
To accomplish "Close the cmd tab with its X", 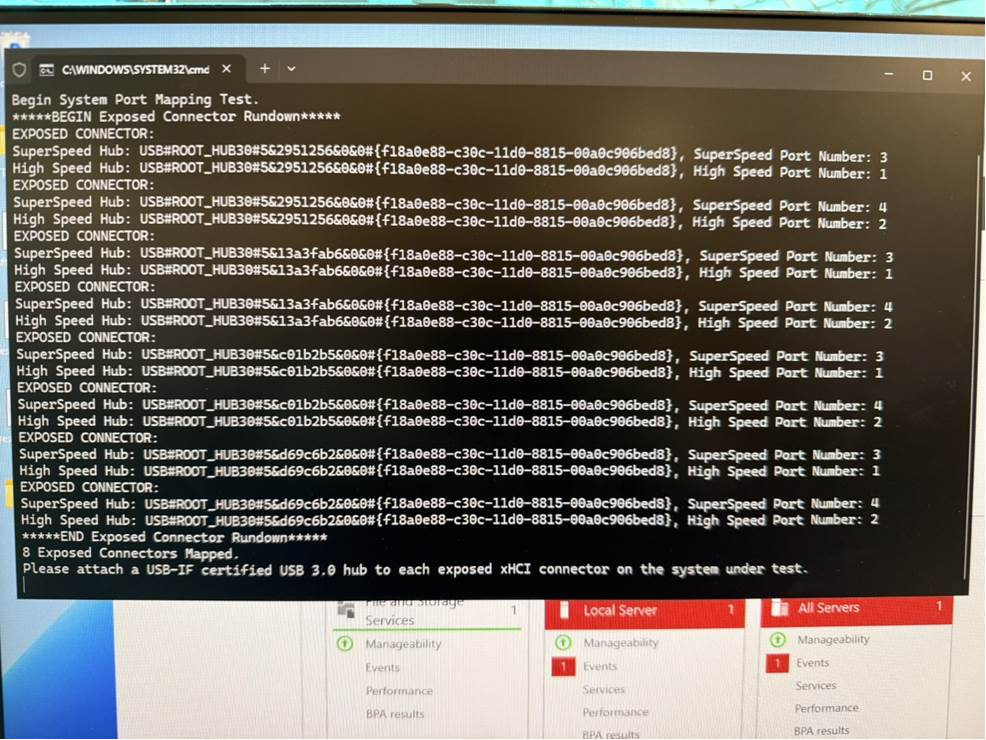I will pyautogui.click(x=226, y=69).
